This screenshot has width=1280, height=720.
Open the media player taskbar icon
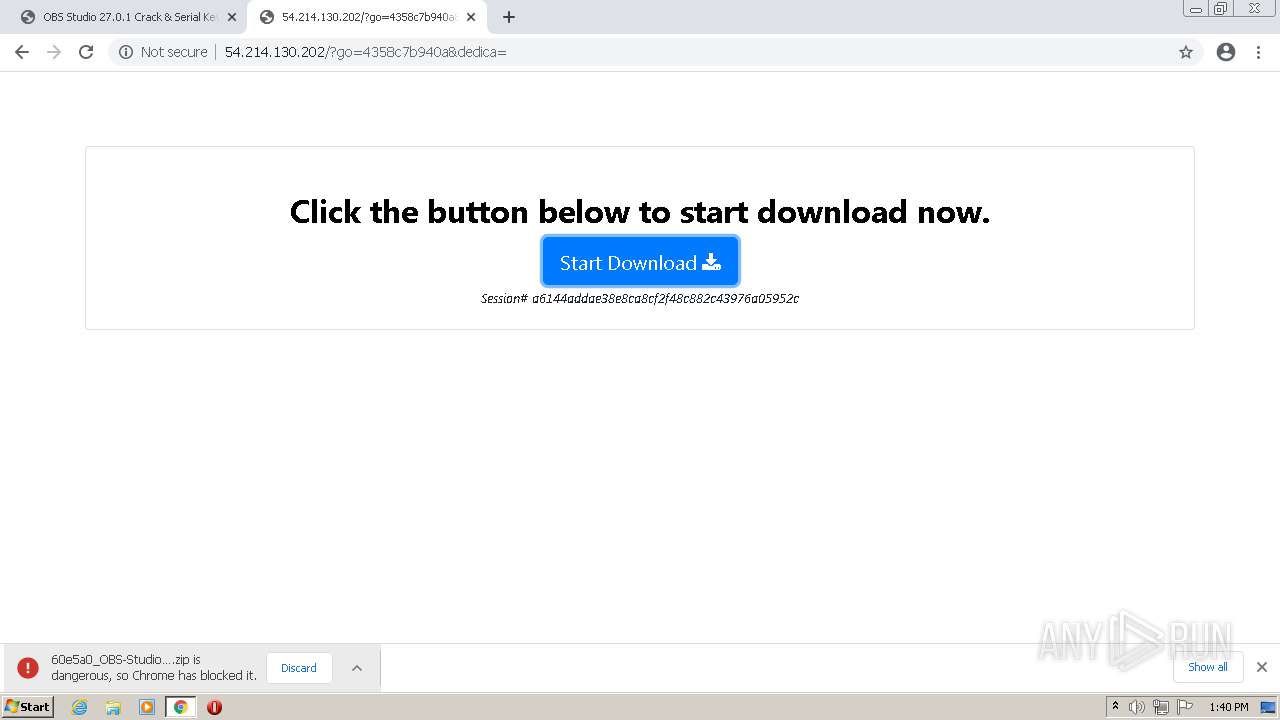click(147, 707)
